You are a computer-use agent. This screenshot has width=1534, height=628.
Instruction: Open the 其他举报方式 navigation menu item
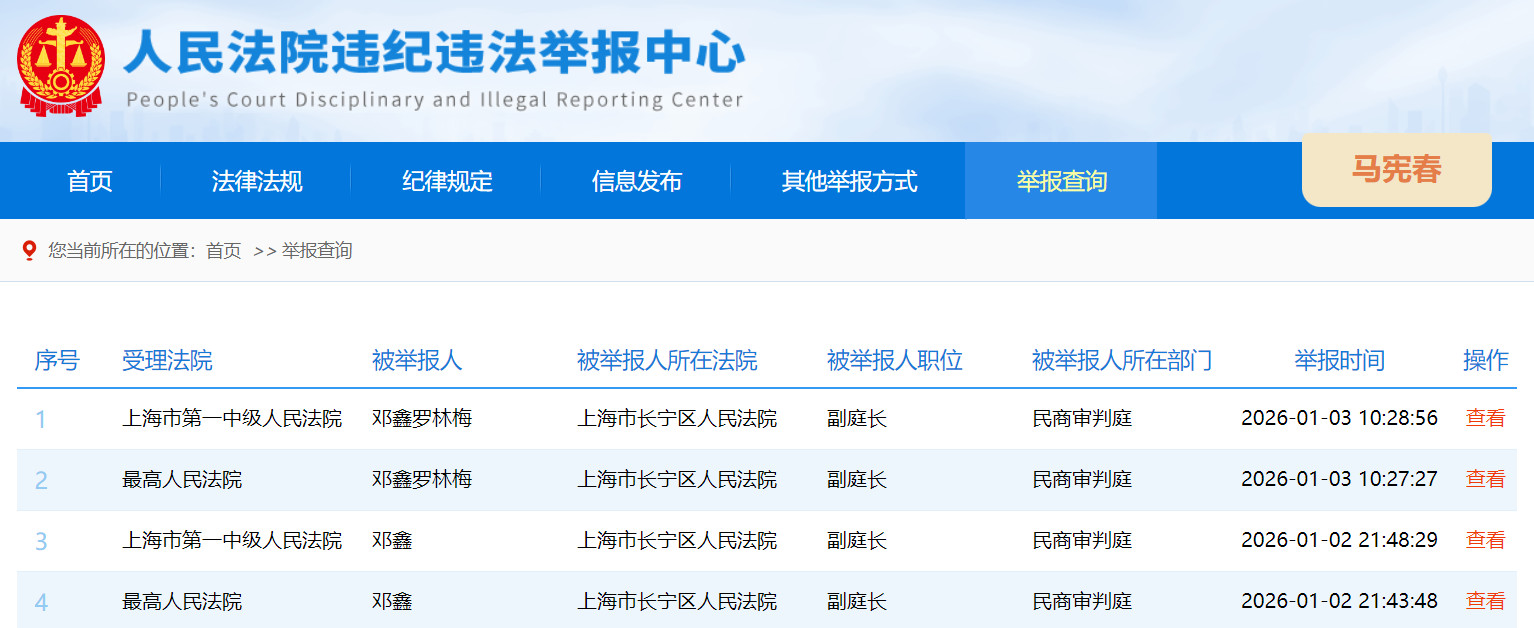pyautogui.click(x=849, y=180)
